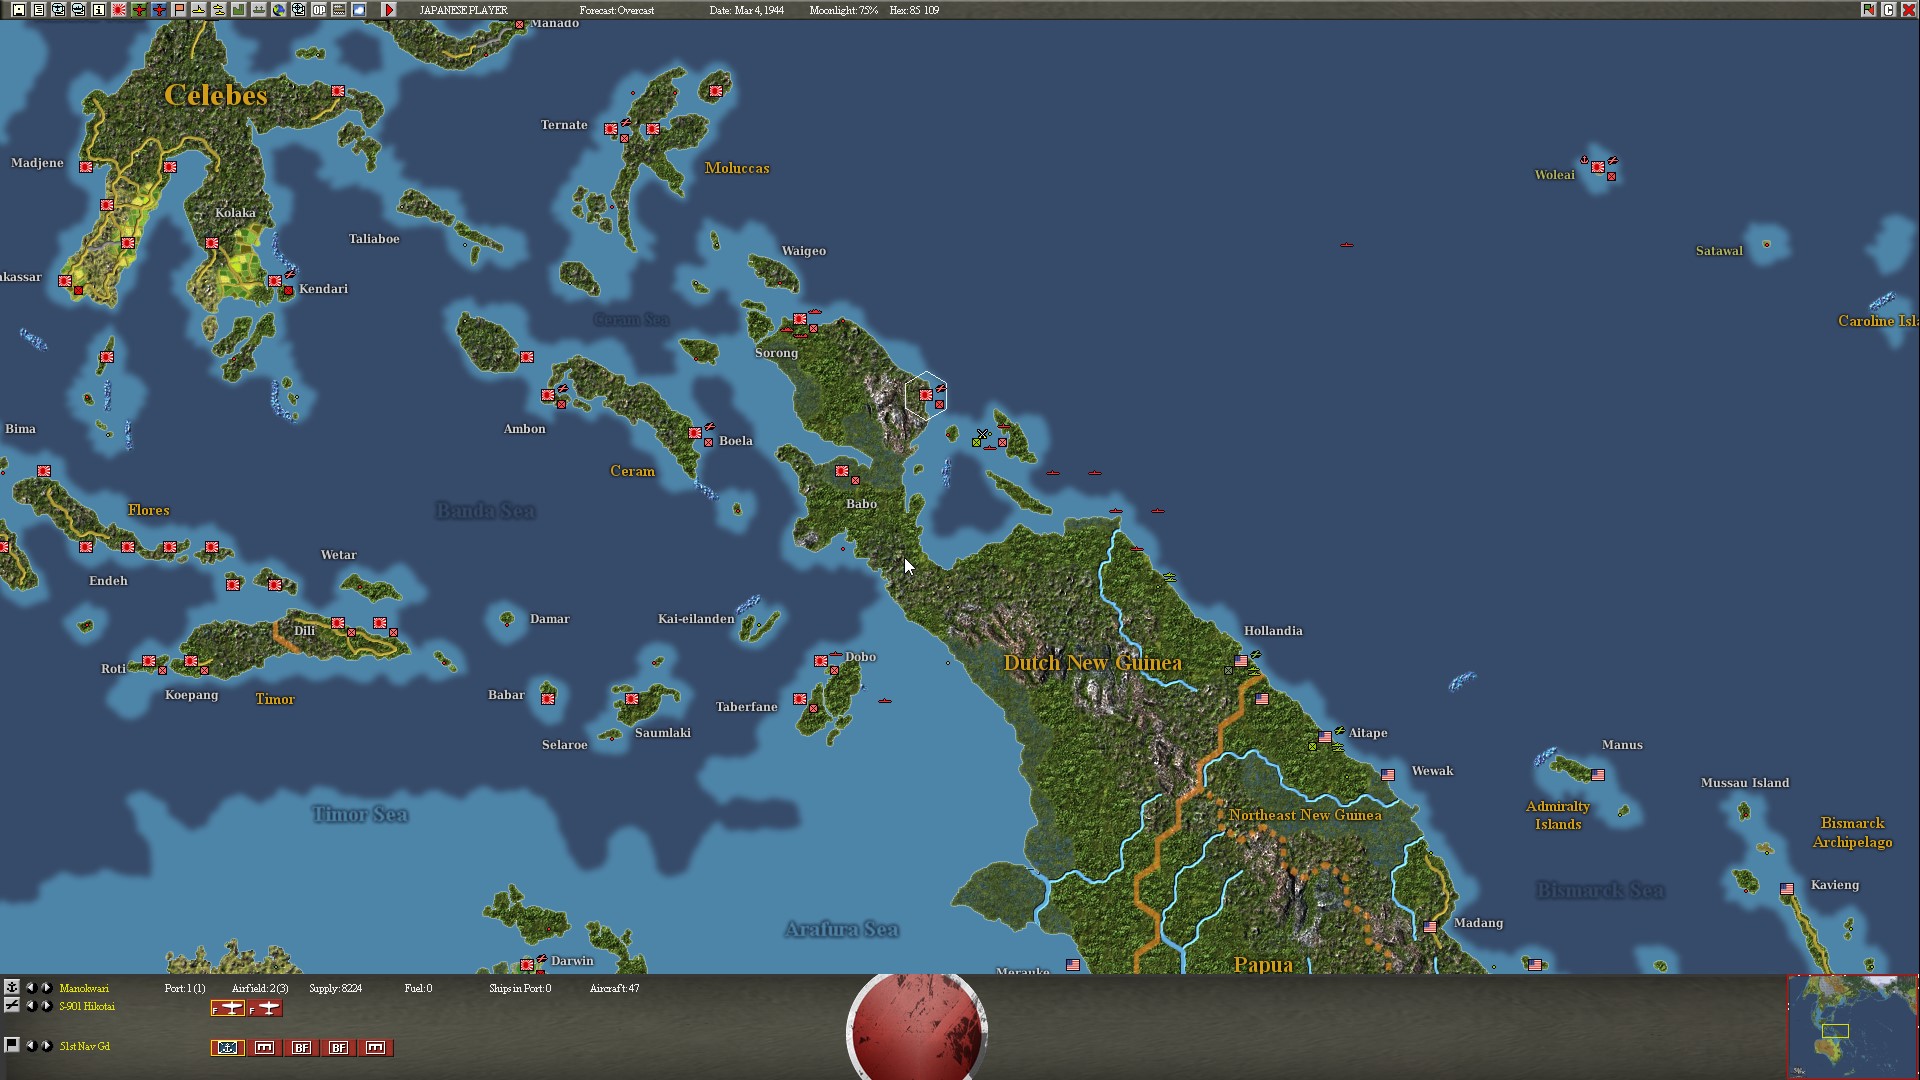Toggle the orange flag toolbar button
The image size is (1920, 1080).
(178, 10)
